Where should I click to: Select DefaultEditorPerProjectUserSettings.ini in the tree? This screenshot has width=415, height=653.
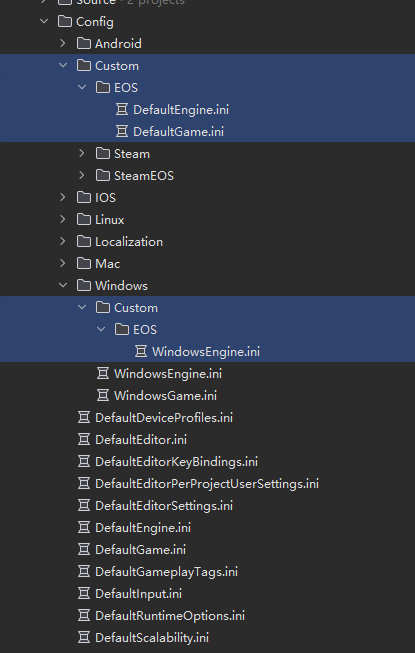(x=207, y=484)
